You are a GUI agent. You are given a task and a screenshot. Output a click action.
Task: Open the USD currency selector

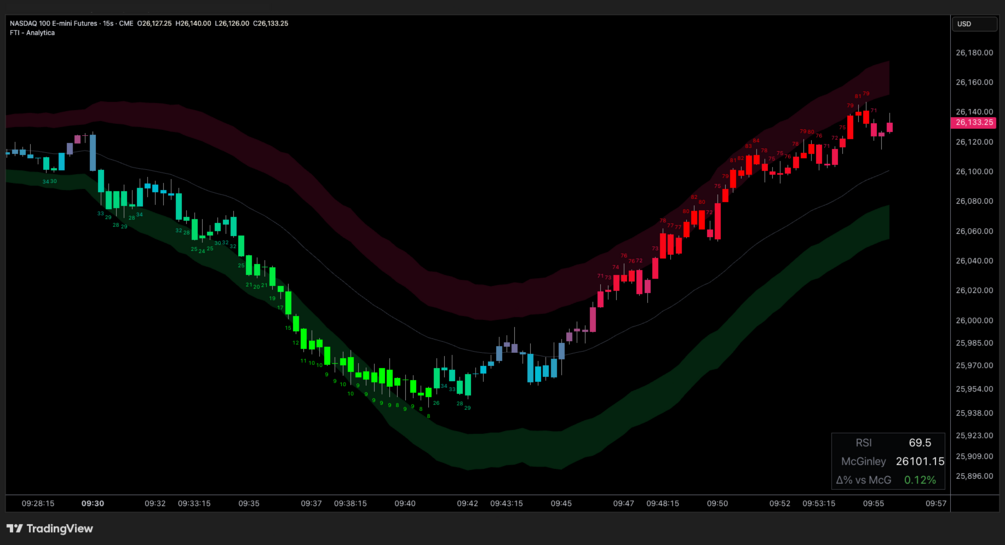[x=974, y=24]
